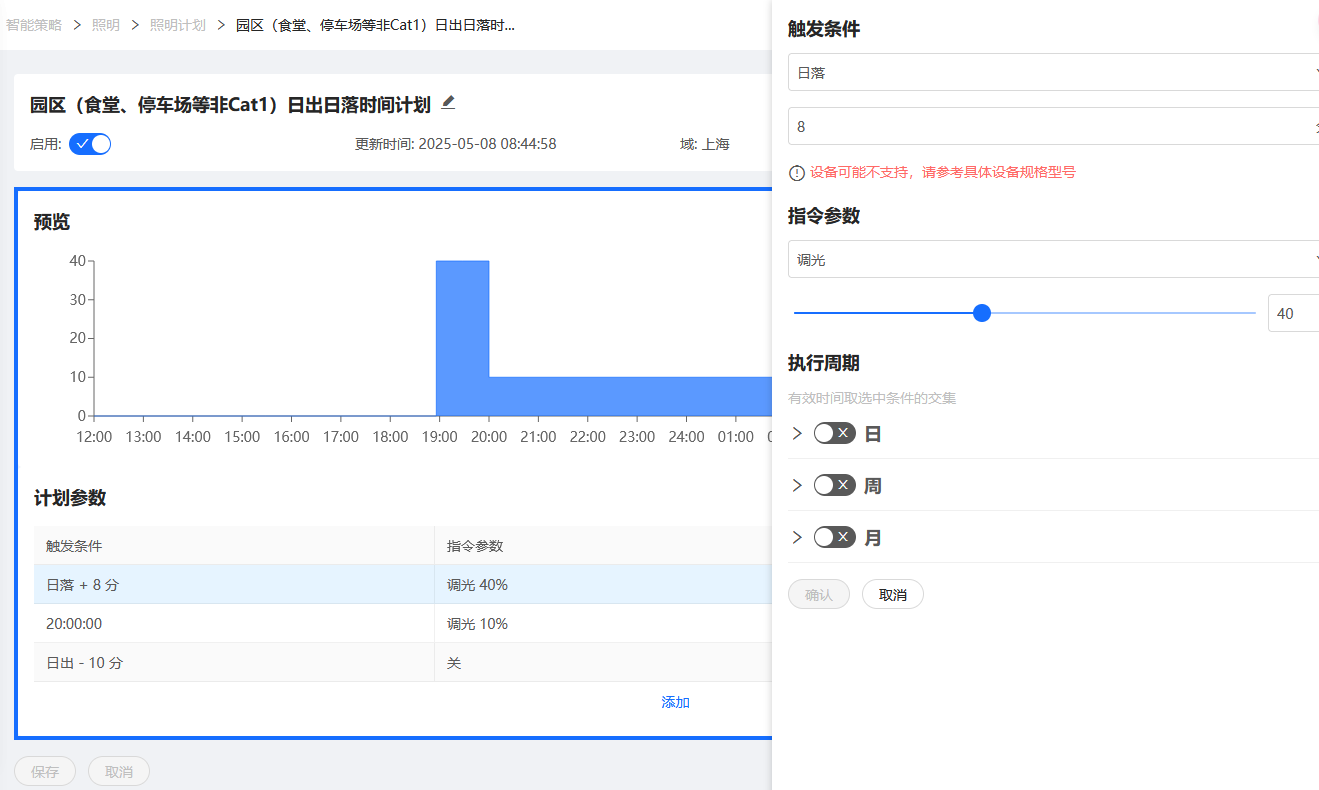This screenshot has width=1319, height=790.
Task: Select the 日落 + 8 分 row
Action: coord(403,584)
